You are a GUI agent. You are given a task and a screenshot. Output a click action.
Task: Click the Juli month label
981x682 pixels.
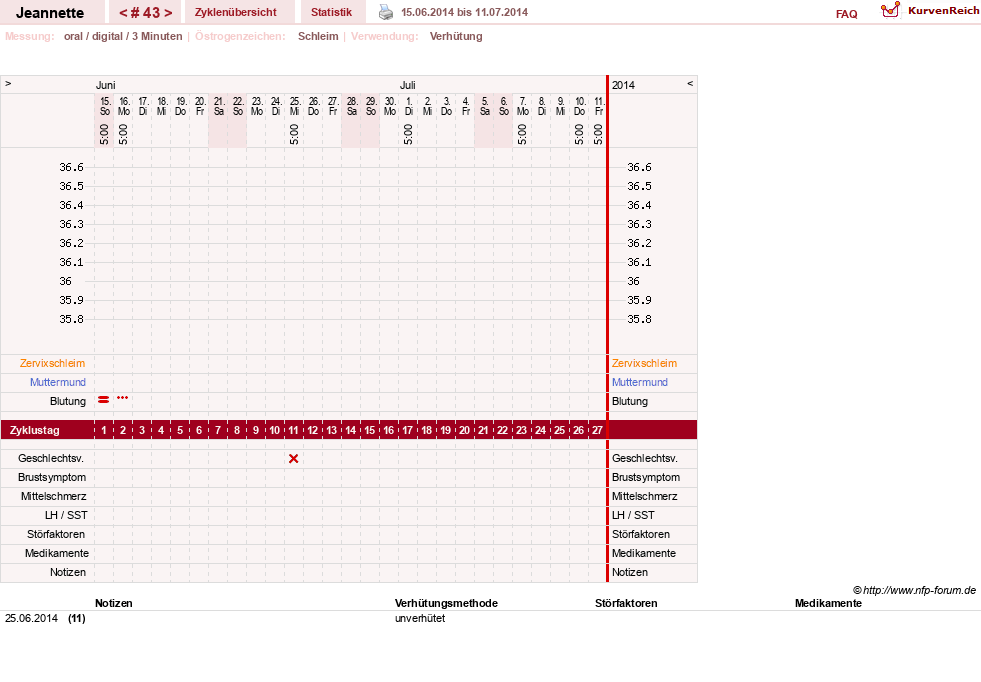coord(407,85)
